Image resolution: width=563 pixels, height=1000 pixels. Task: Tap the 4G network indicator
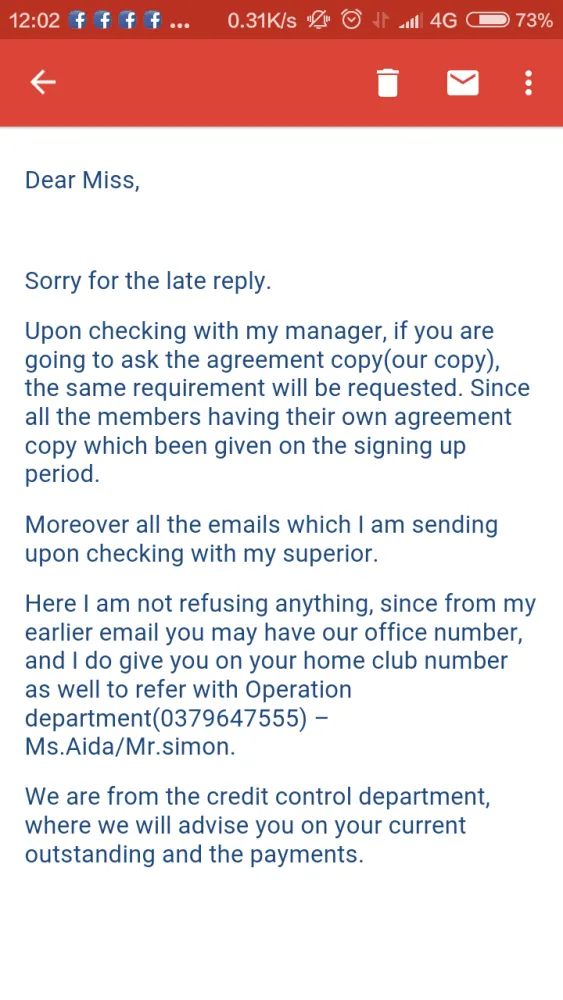tap(444, 20)
